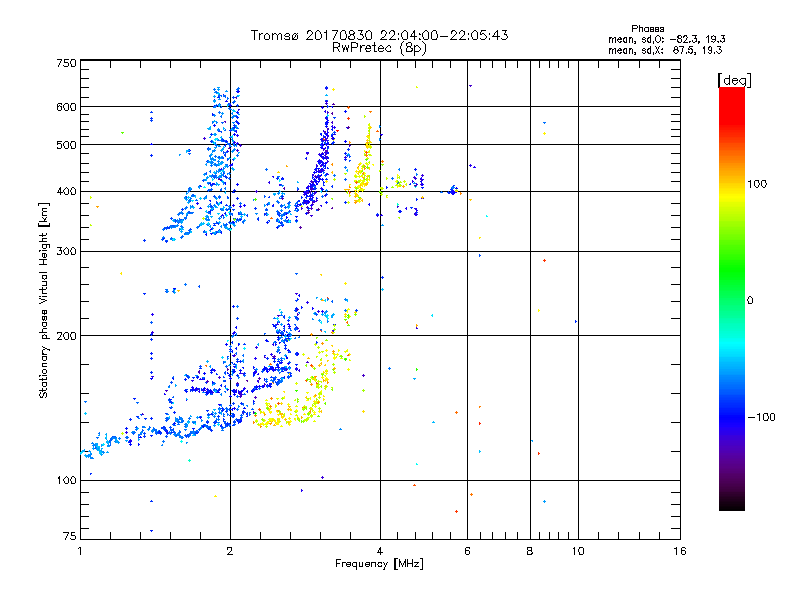
Task: Click the subtitle 'RwPretec (8p)'
Action: tap(379, 48)
